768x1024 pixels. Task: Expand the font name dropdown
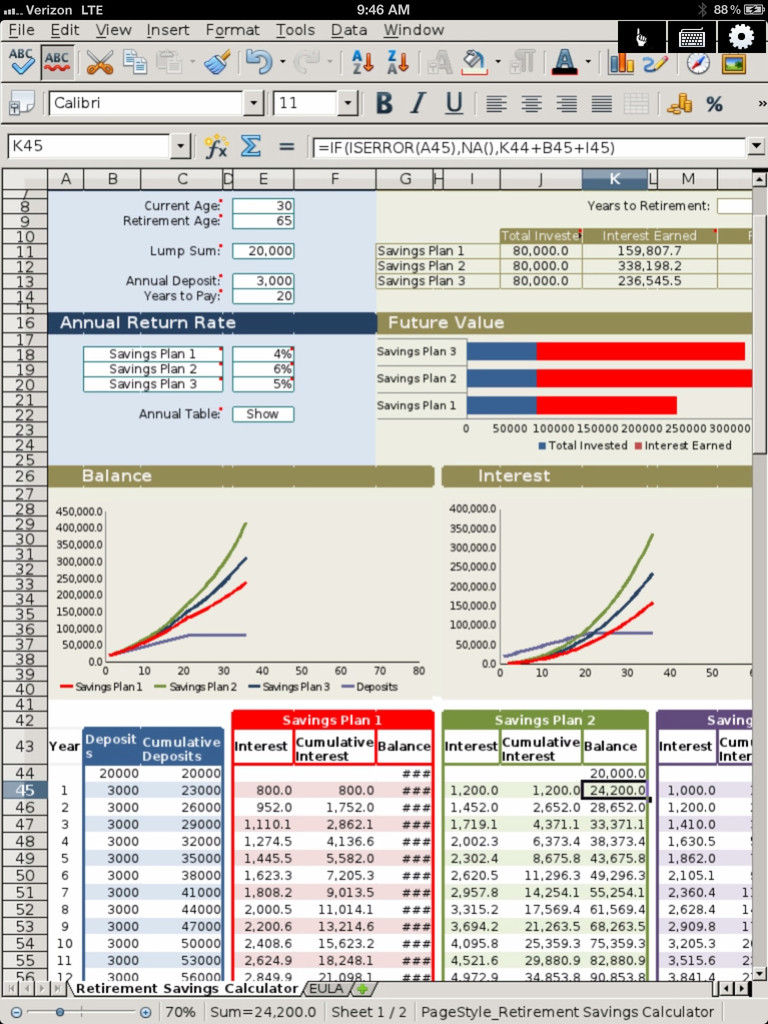point(253,103)
